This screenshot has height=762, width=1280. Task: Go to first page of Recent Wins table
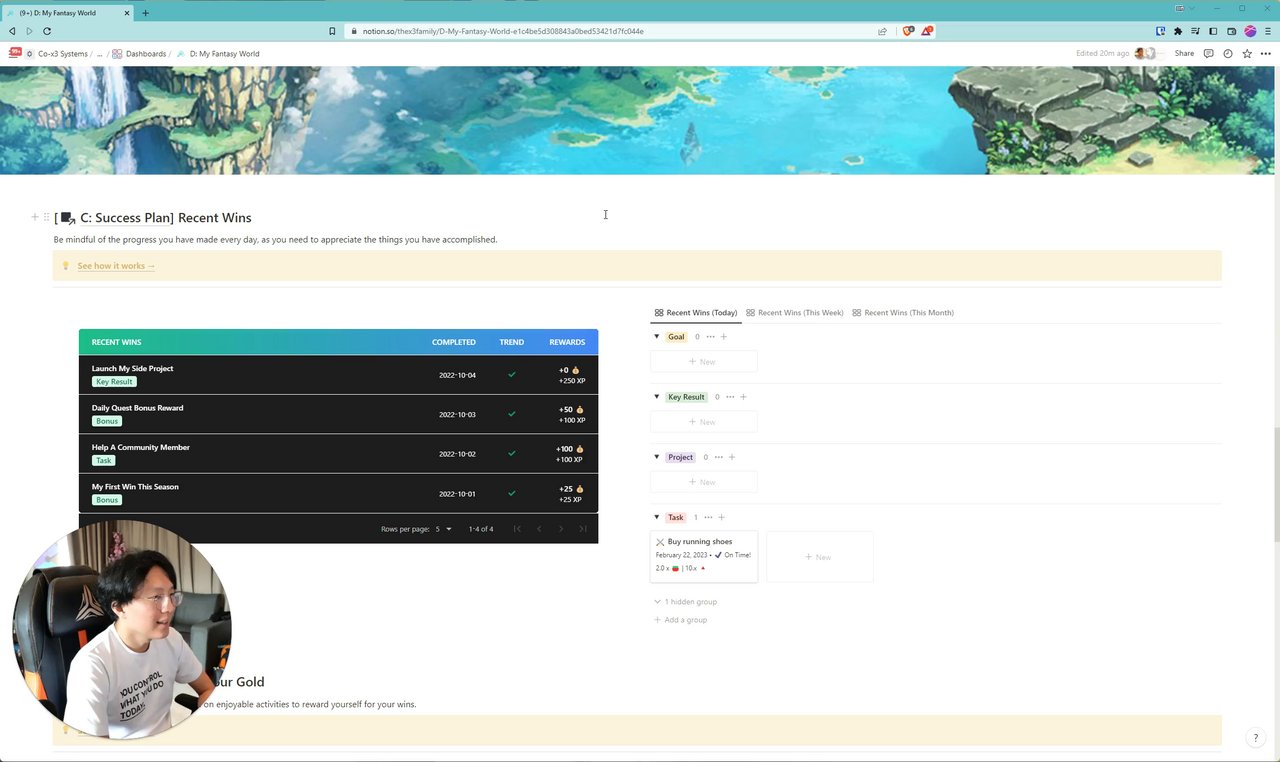coord(517,529)
